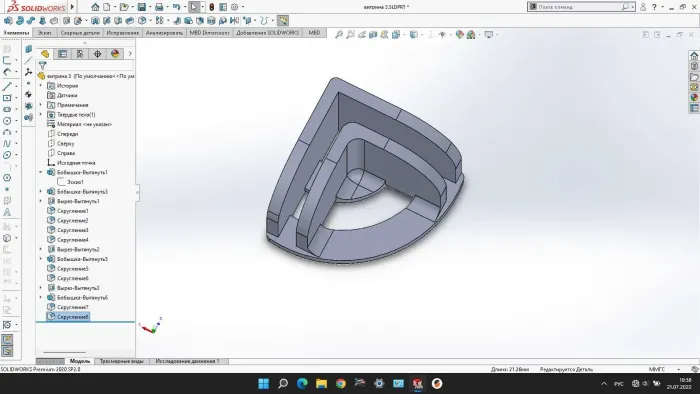Open Appearances color ball in task pane
Screen dimensions: 700x394
tap(694, 98)
